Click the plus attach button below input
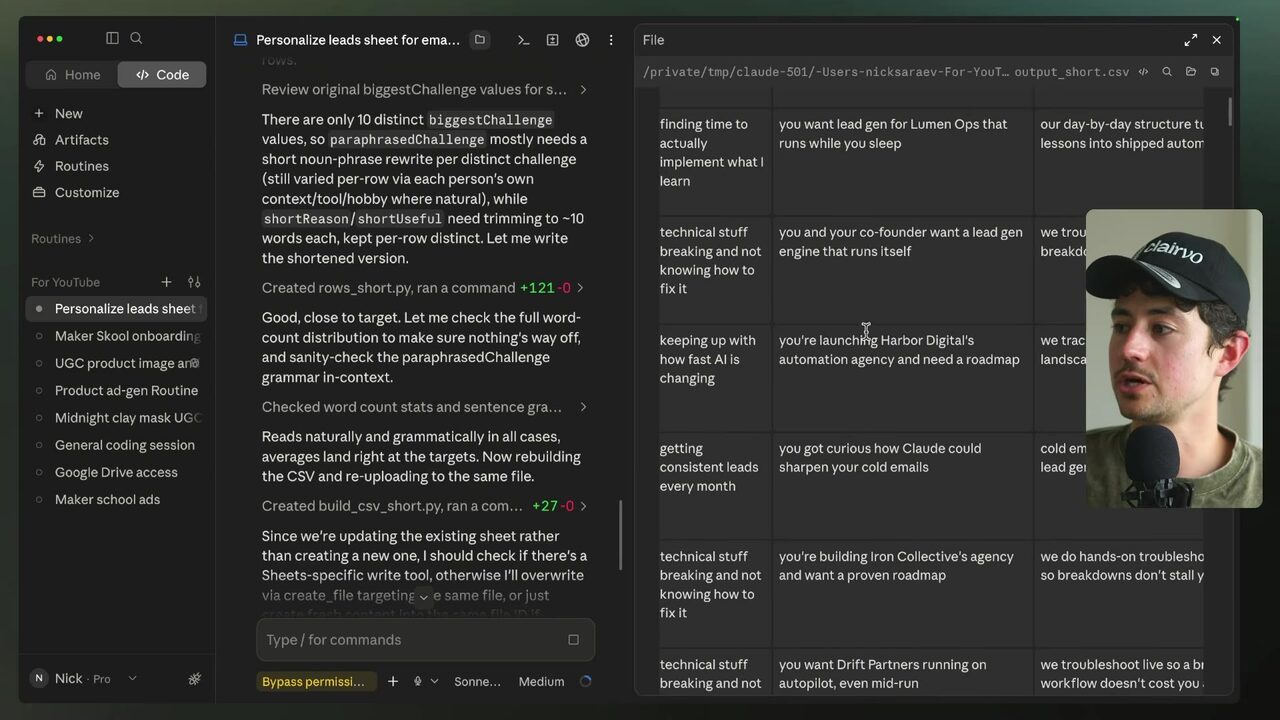This screenshot has height=720, width=1280. coord(393,681)
